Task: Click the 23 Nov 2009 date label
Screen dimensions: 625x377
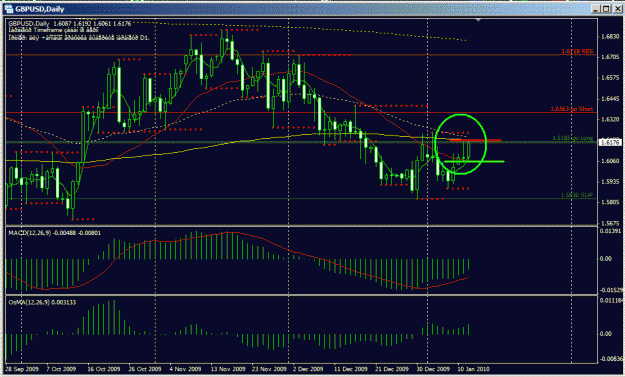Action: click(269, 369)
